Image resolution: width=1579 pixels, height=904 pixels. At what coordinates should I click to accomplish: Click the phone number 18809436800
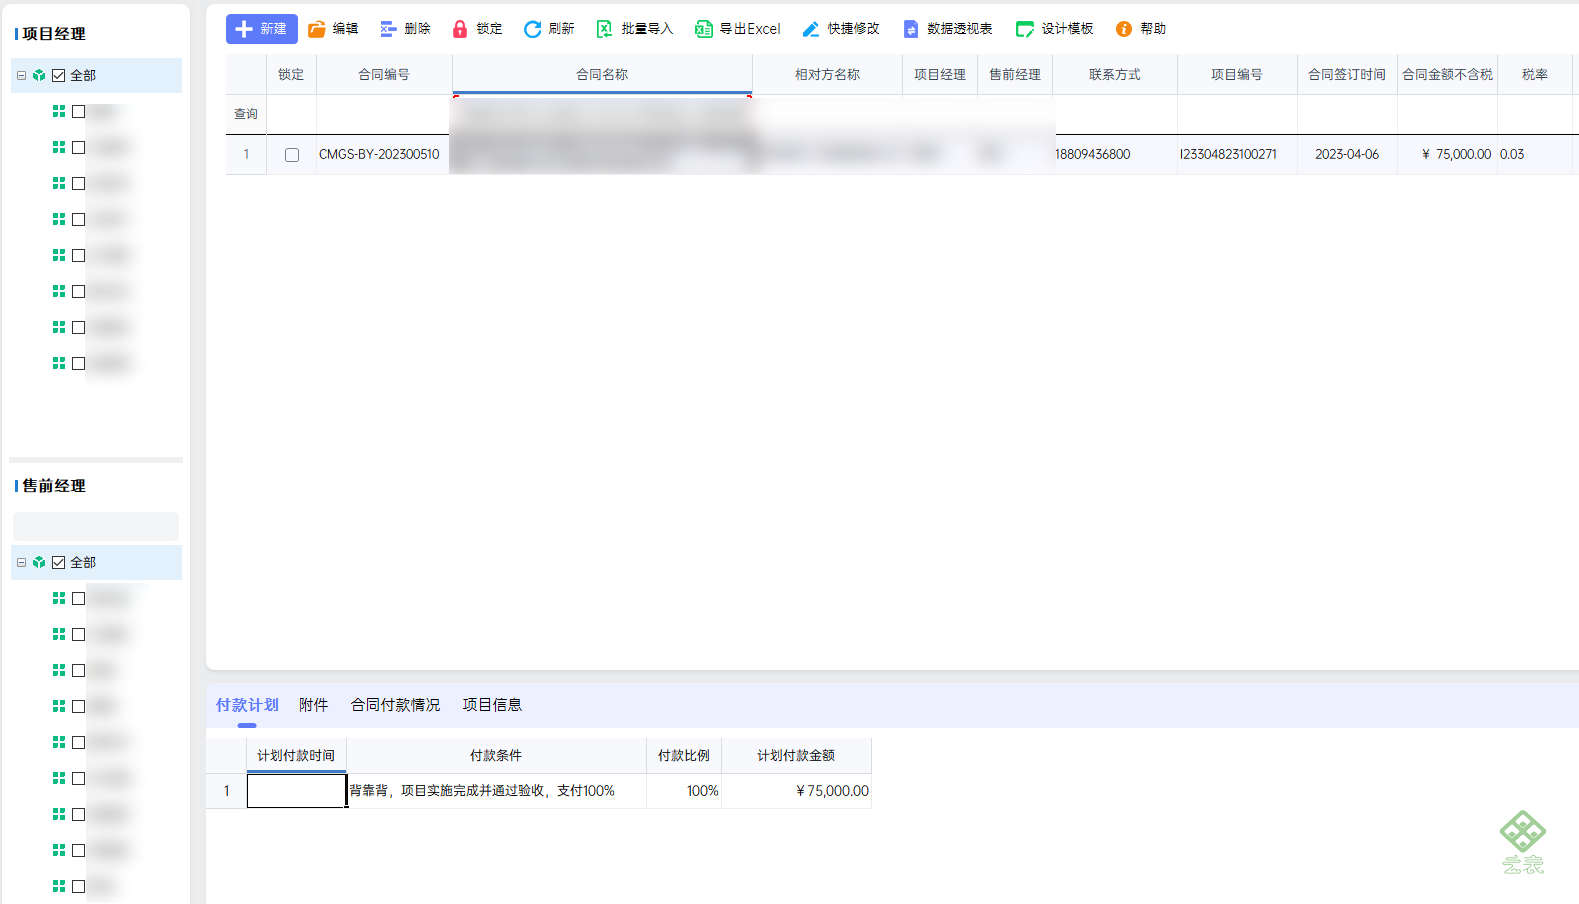tap(1093, 154)
